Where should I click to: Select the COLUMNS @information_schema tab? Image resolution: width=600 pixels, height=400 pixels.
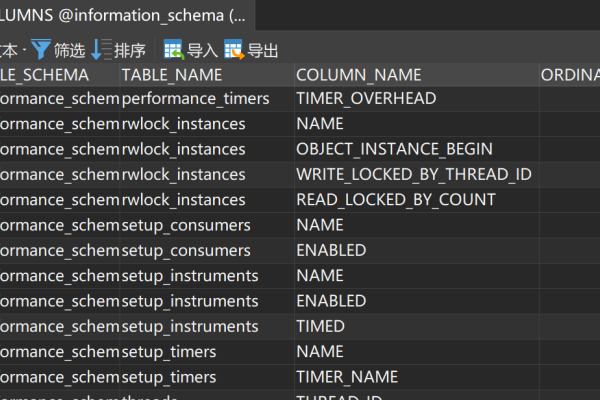120,16
